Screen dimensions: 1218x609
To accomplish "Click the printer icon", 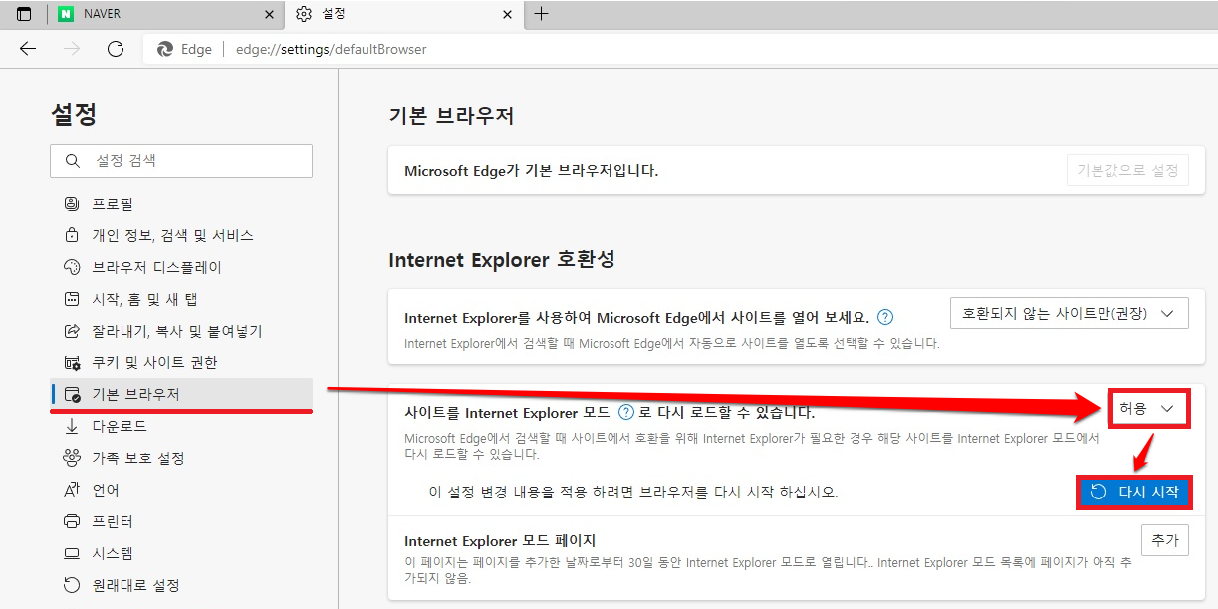I will click(x=72, y=522).
